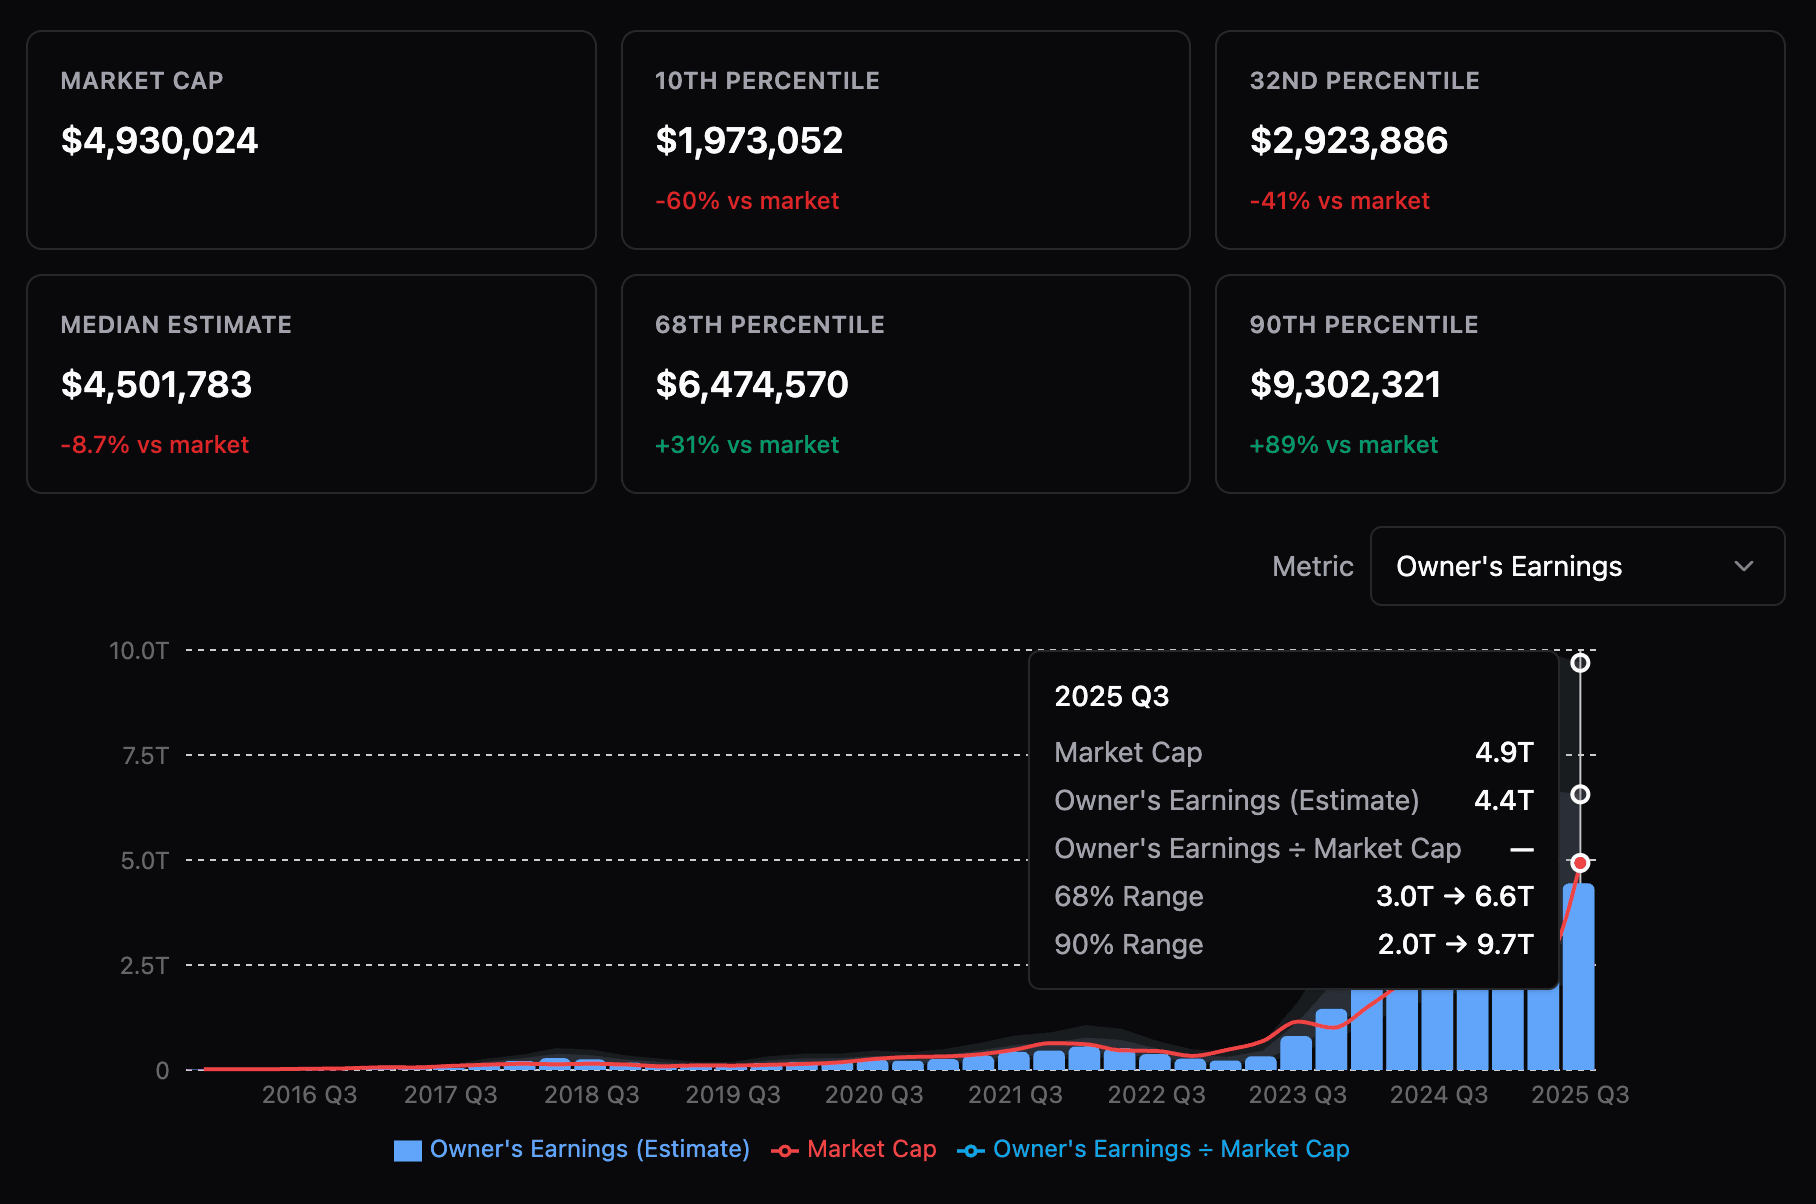
Task: Toggle visibility of the Market Cap series
Action: tap(871, 1149)
